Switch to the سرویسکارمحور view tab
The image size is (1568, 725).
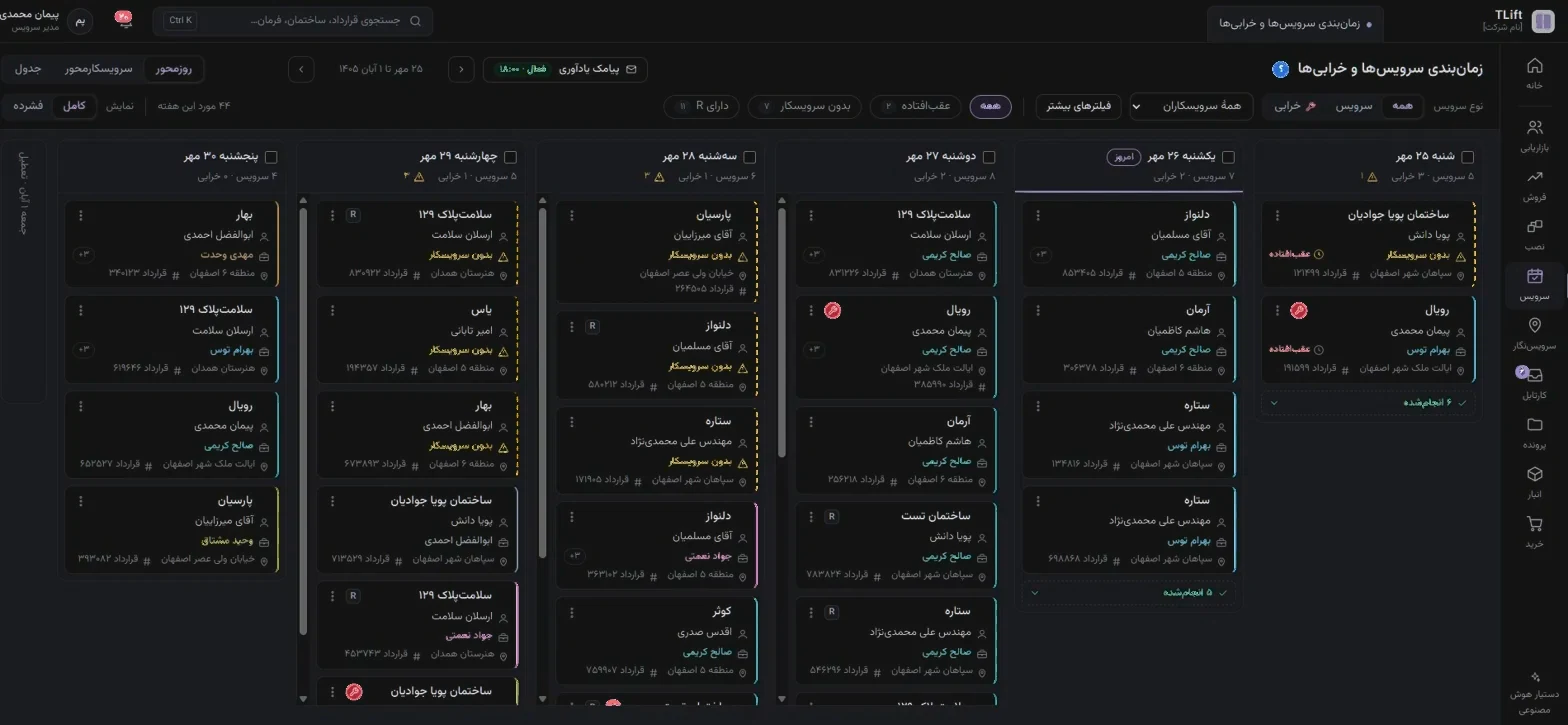[x=99, y=69]
